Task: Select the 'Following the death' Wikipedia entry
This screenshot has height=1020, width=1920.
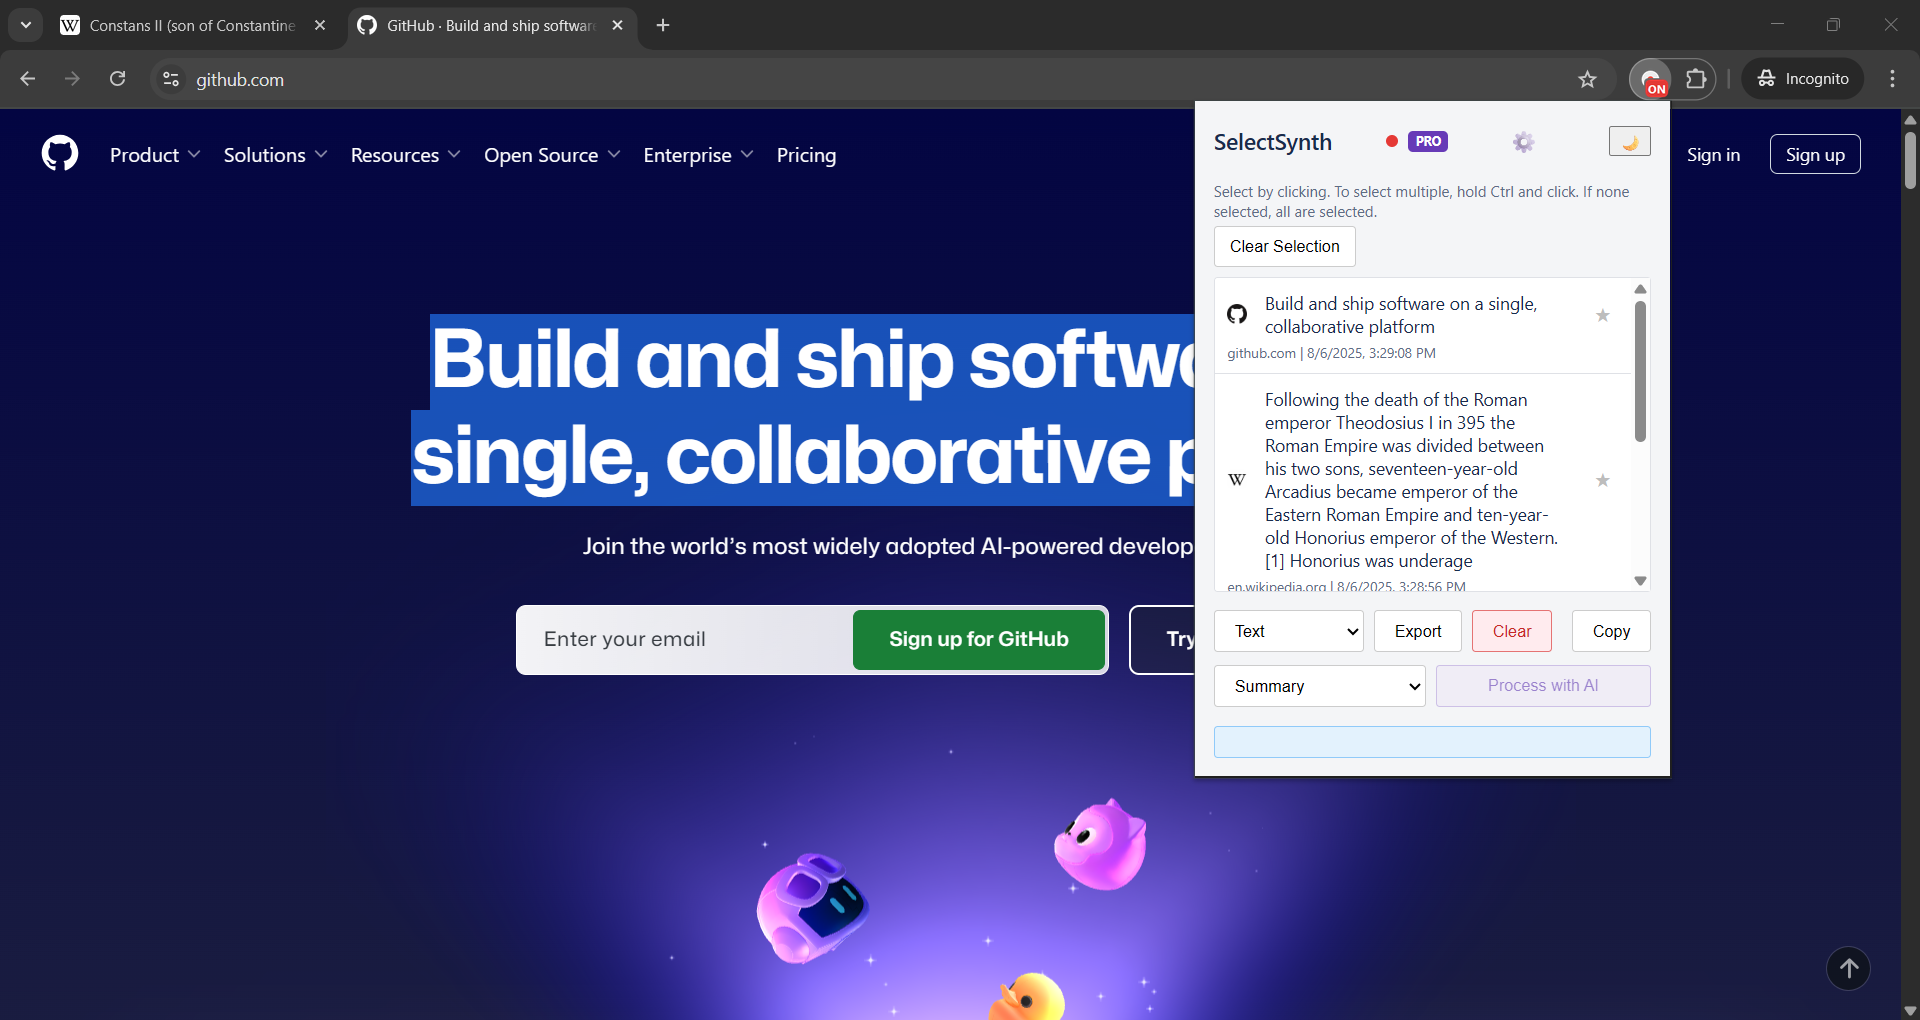Action: [1422, 482]
